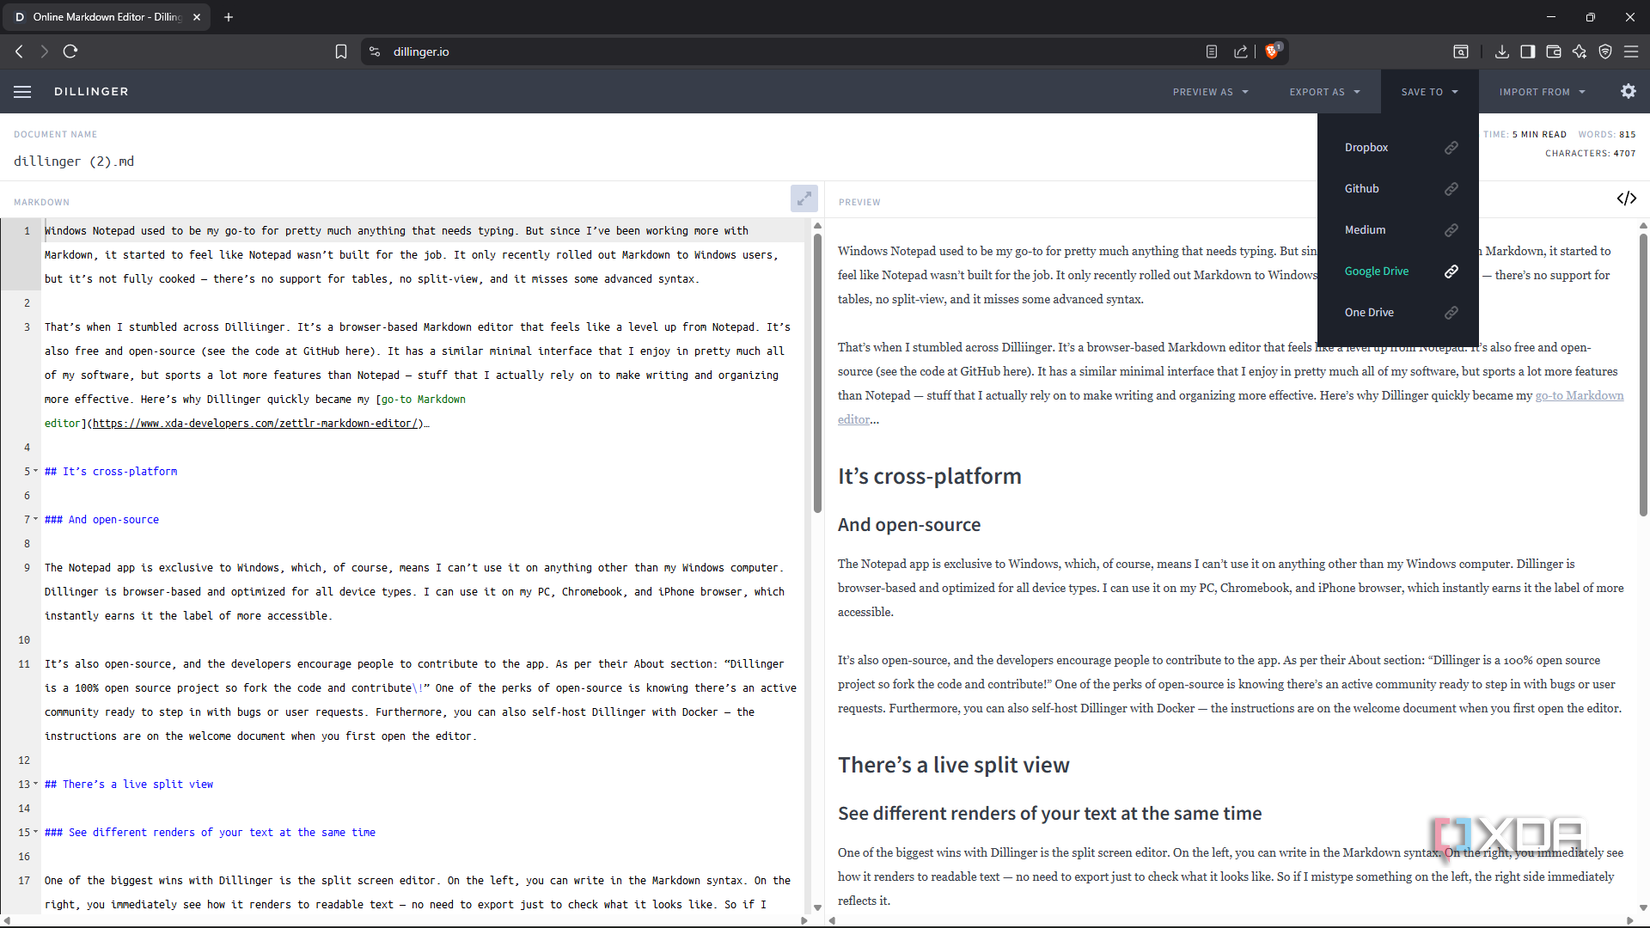The width and height of the screenshot is (1650, 928).
Task: Toggle raw HTML view with code icon
Action: pos(1626,198)
